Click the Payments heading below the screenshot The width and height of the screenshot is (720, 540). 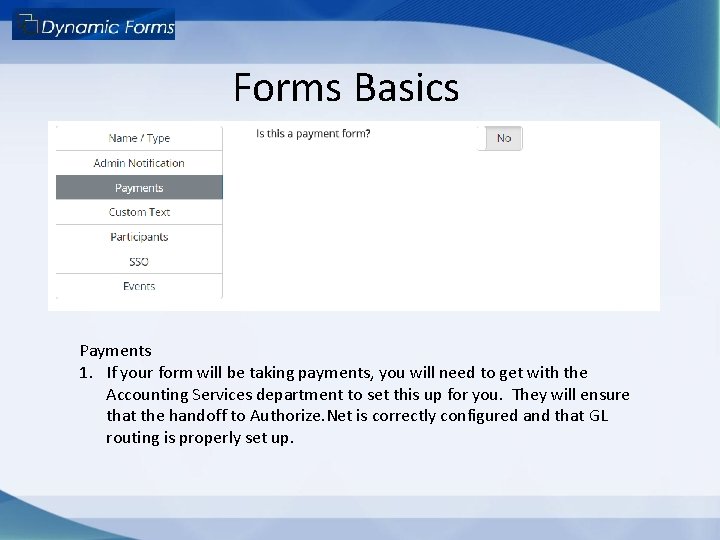[116, 351]
